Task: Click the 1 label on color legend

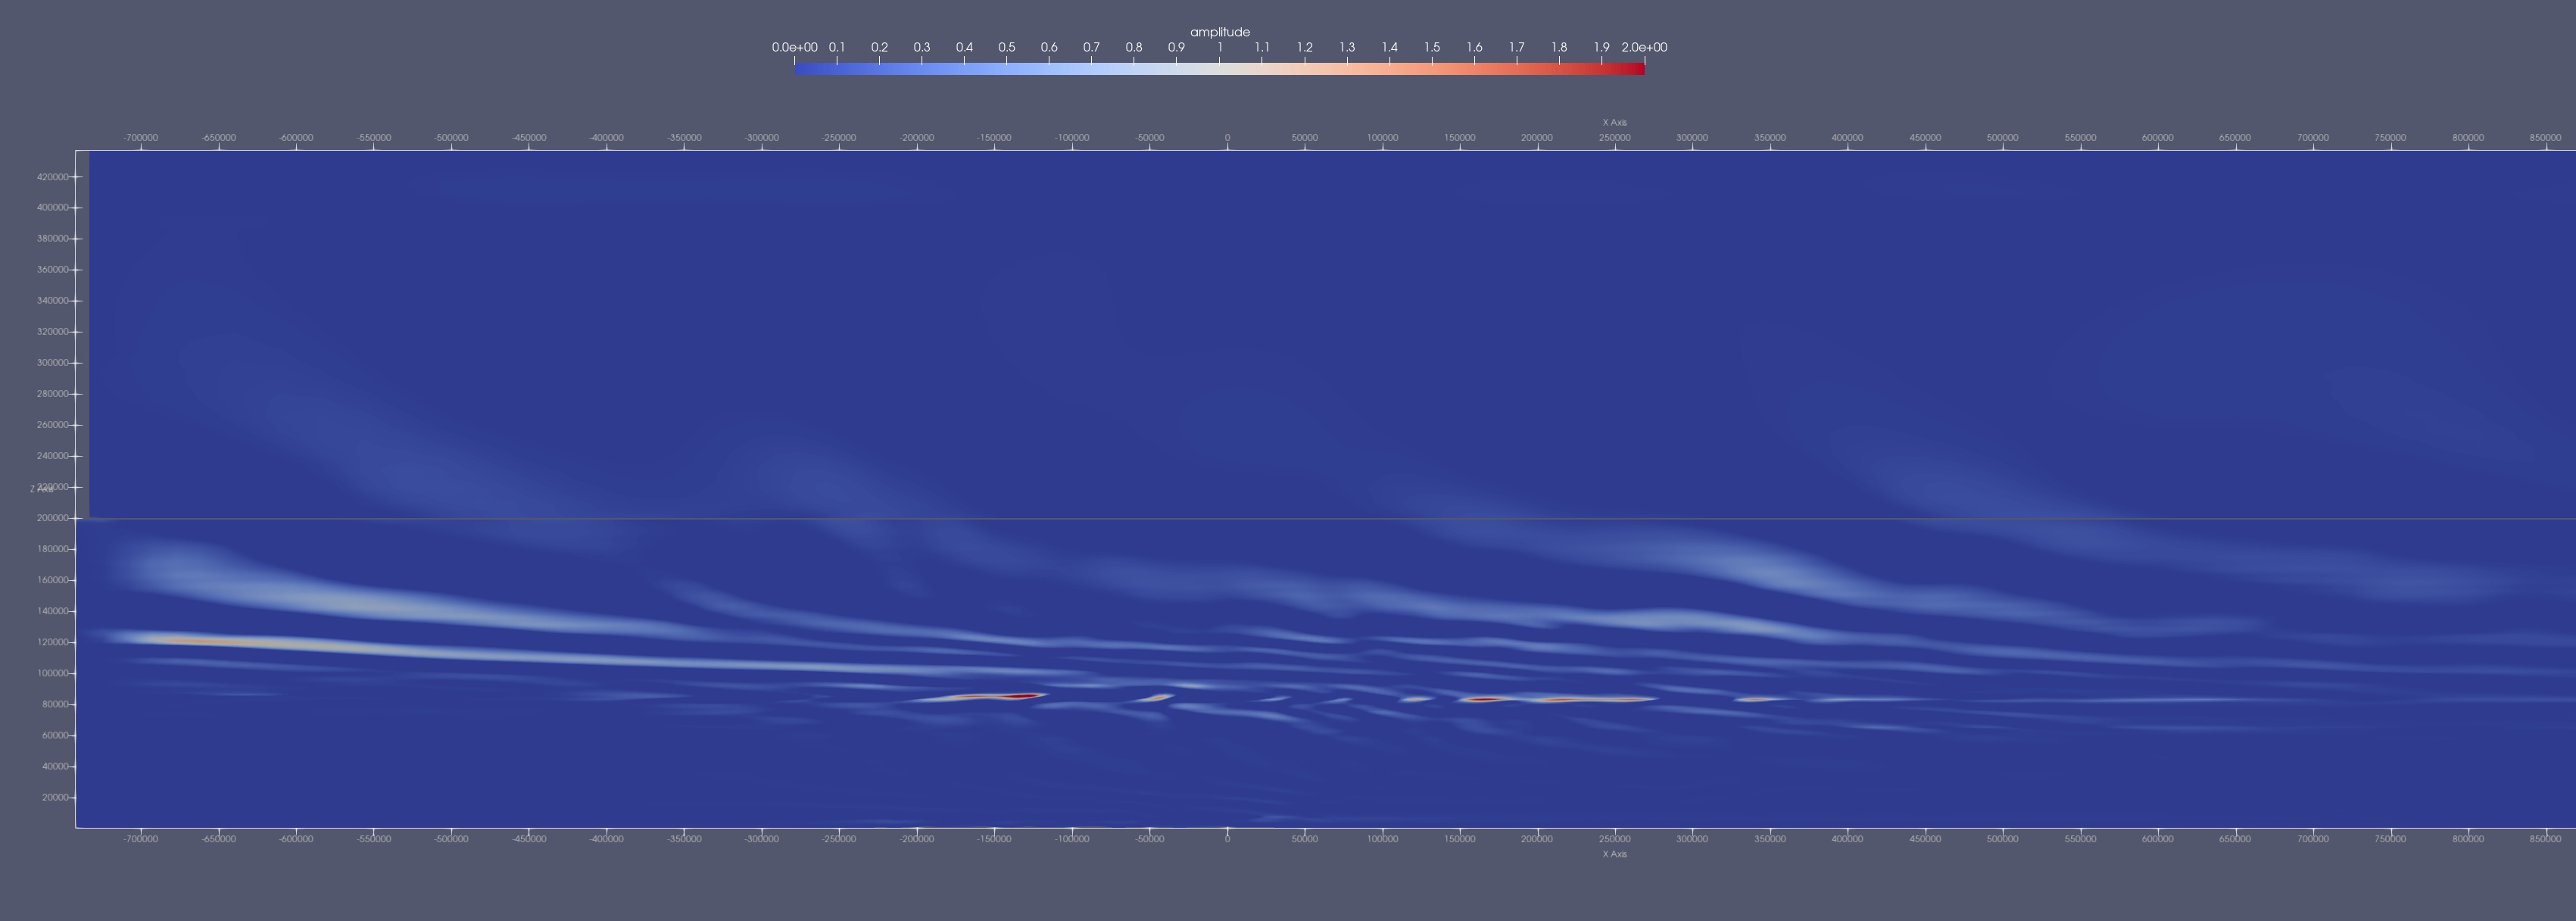Action: click(x=1220, y=47)
